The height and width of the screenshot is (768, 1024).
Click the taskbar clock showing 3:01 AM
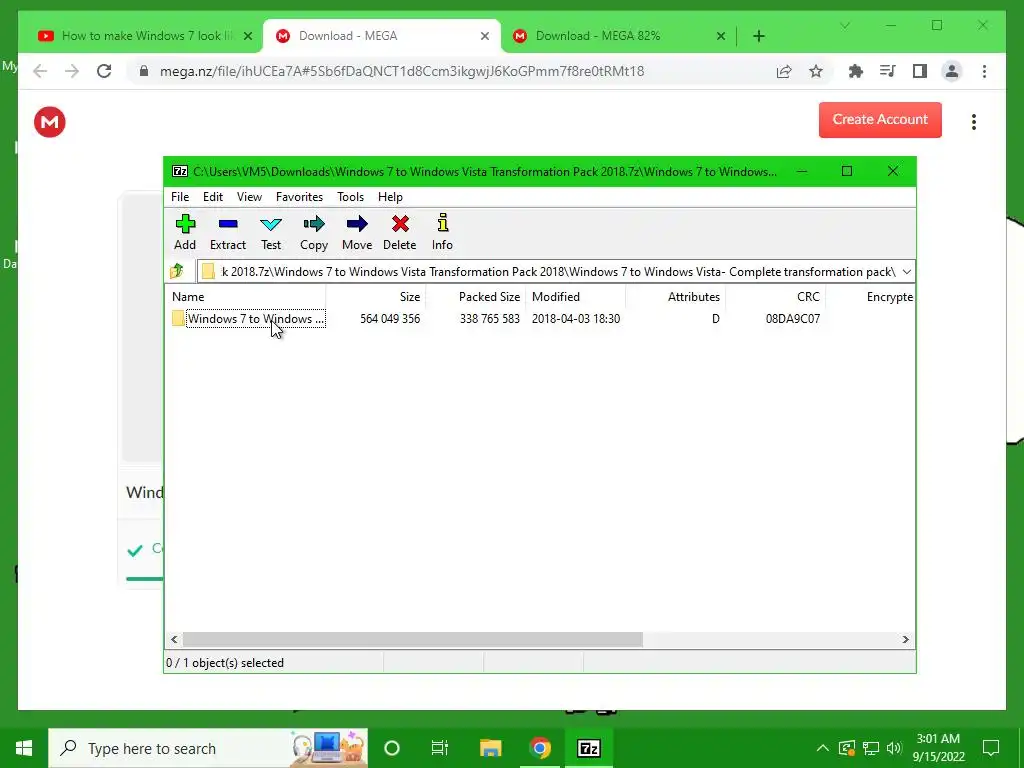coord(938,748)
